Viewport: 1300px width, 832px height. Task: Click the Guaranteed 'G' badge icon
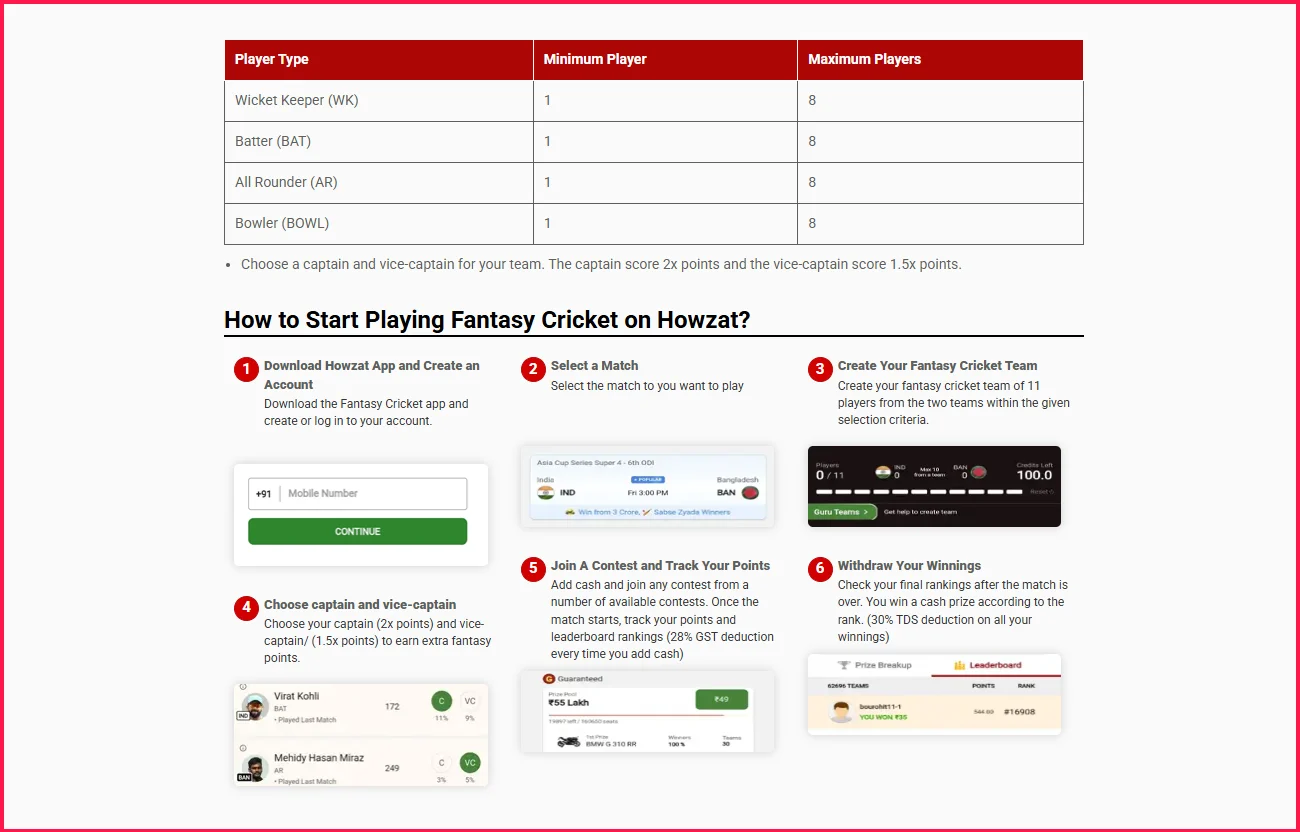coord(548,679)
